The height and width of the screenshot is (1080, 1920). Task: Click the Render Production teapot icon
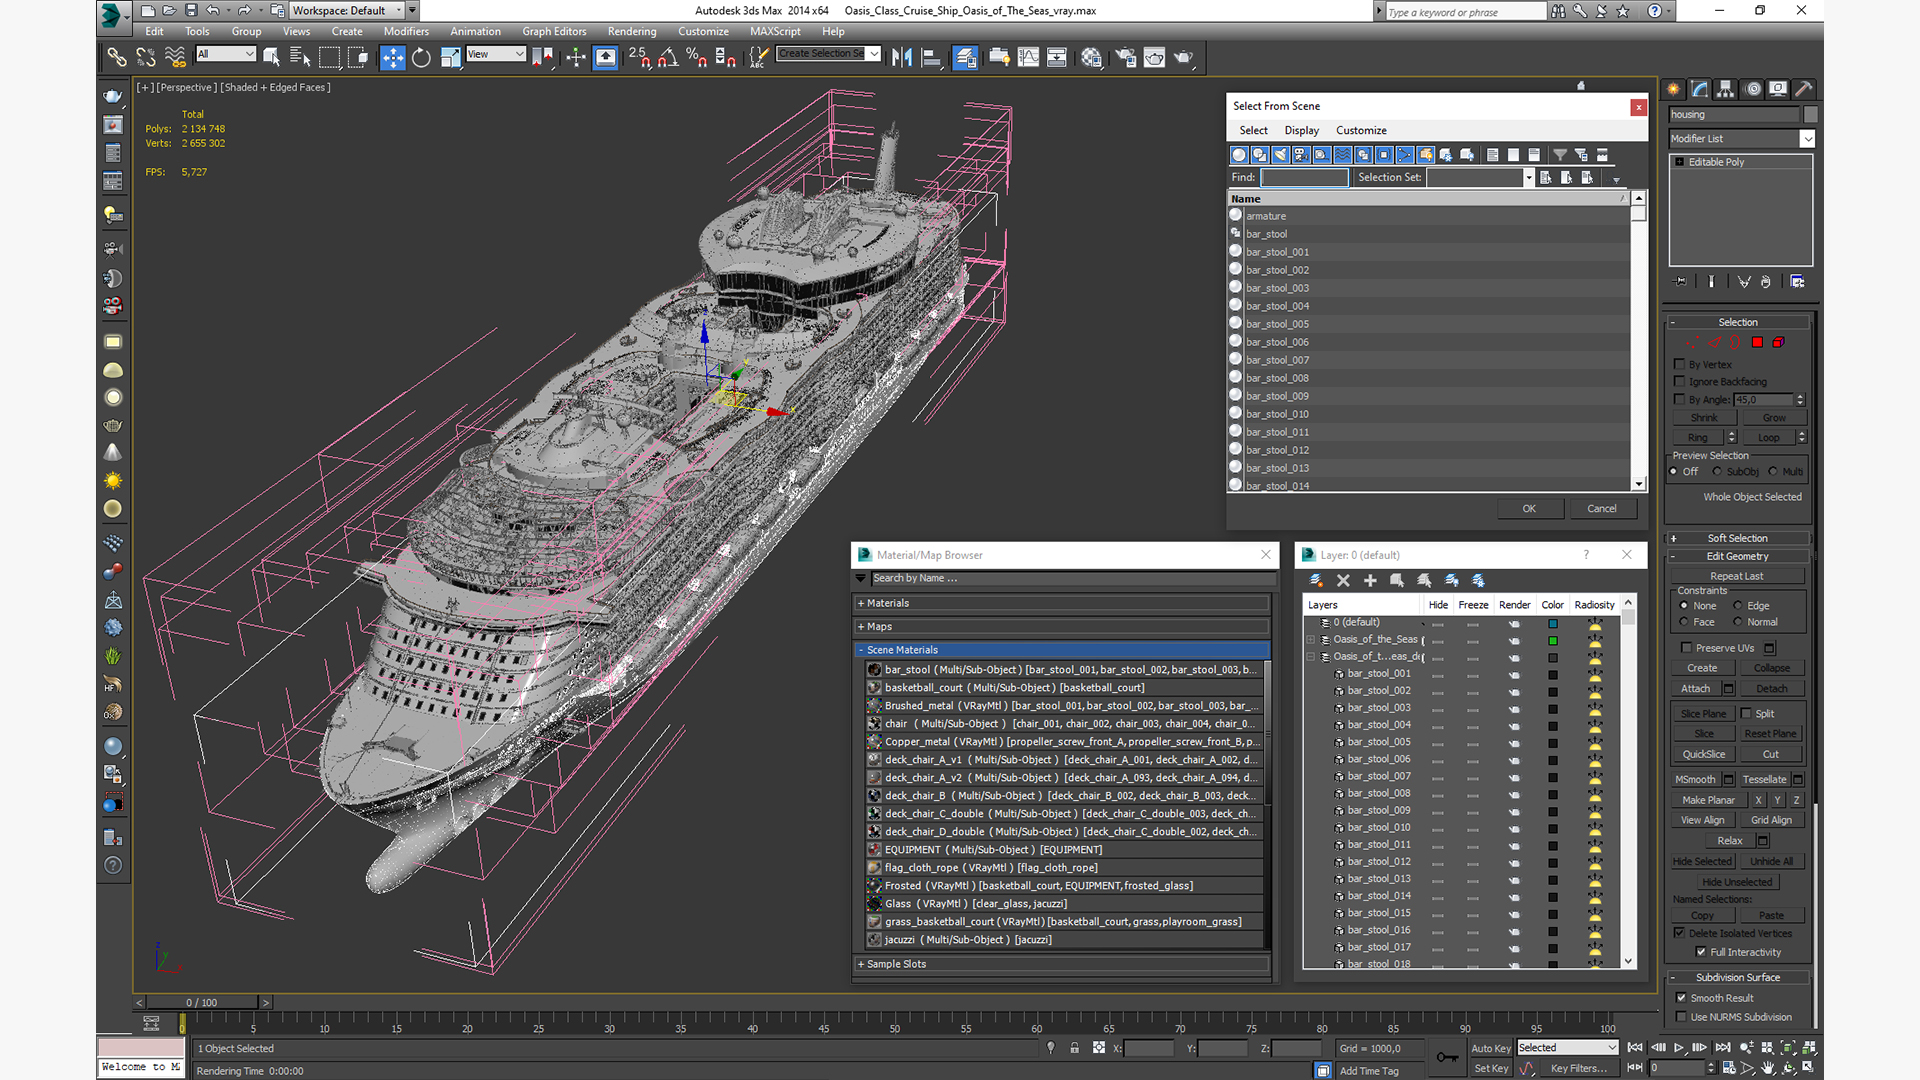click(x=1184, y=57)
